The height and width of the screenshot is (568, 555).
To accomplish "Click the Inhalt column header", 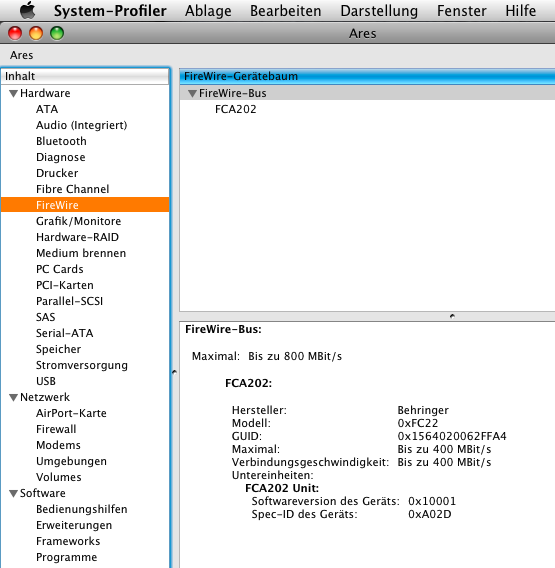I will (x=85, y=76).
